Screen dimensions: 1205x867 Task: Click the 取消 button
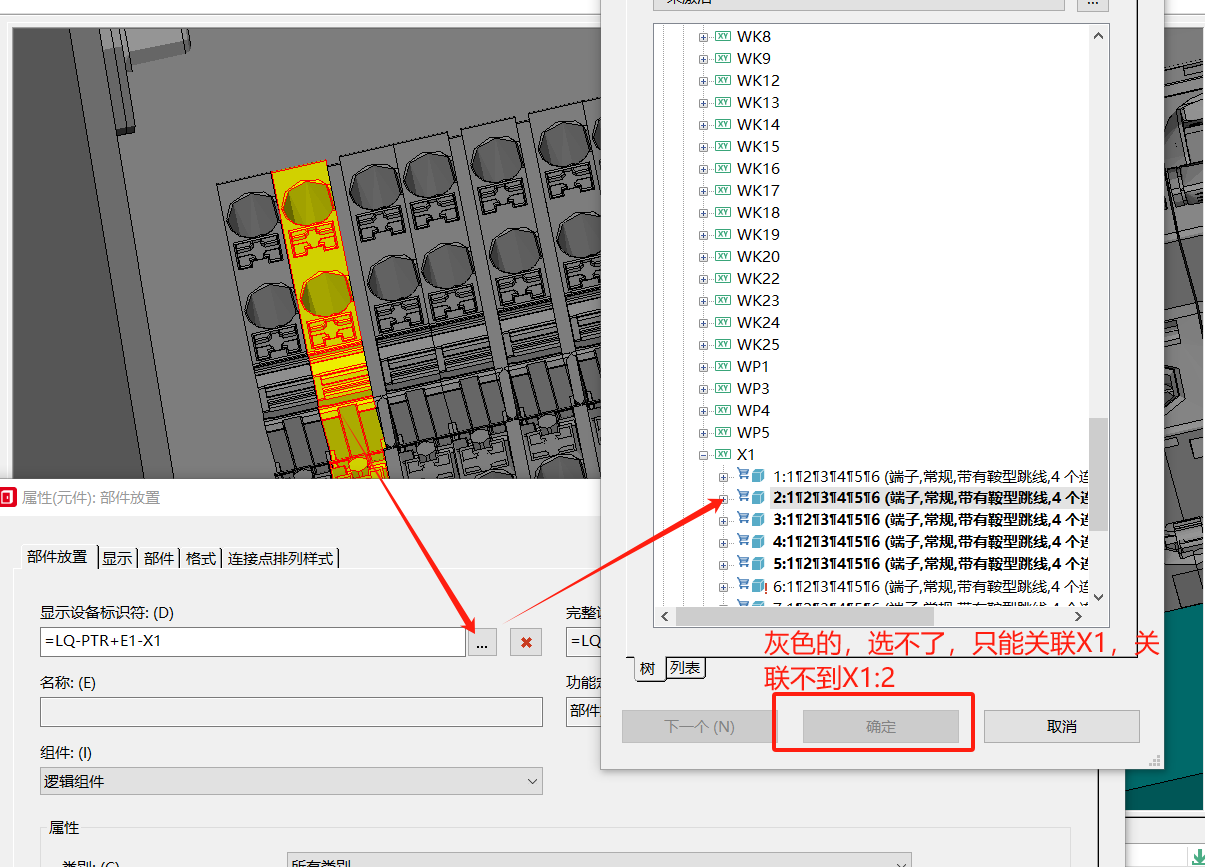click(x=1061, y=727)
